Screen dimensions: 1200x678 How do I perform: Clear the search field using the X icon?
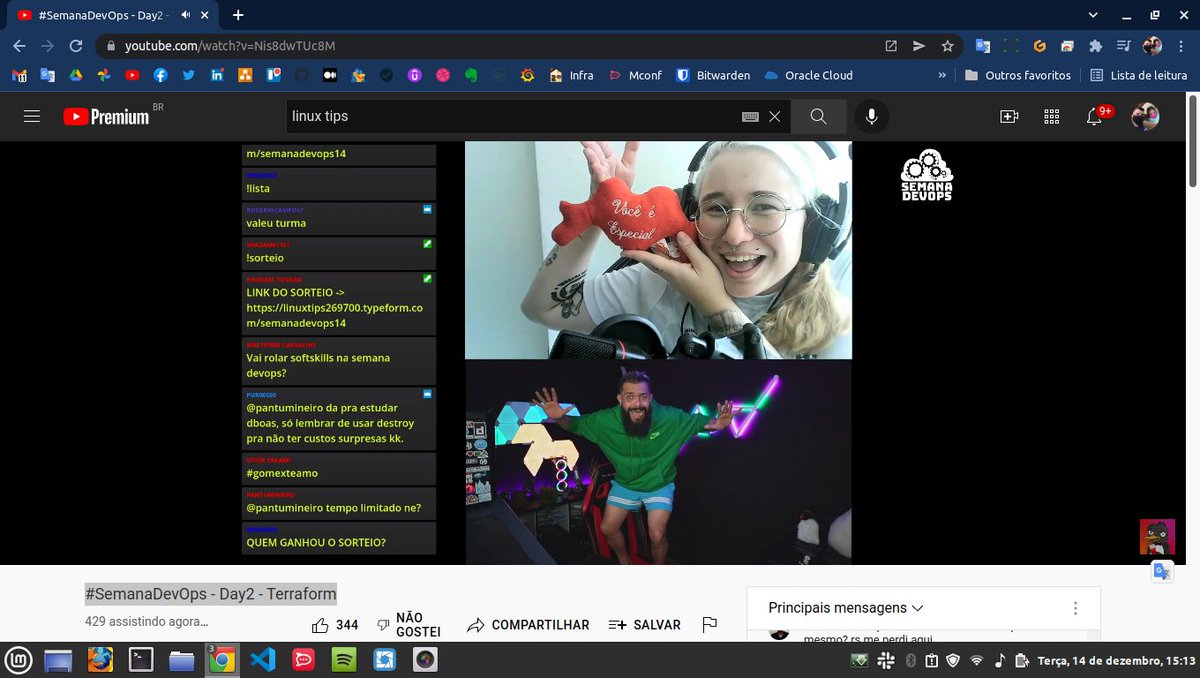pyautogui.click(x=776, y=116)
